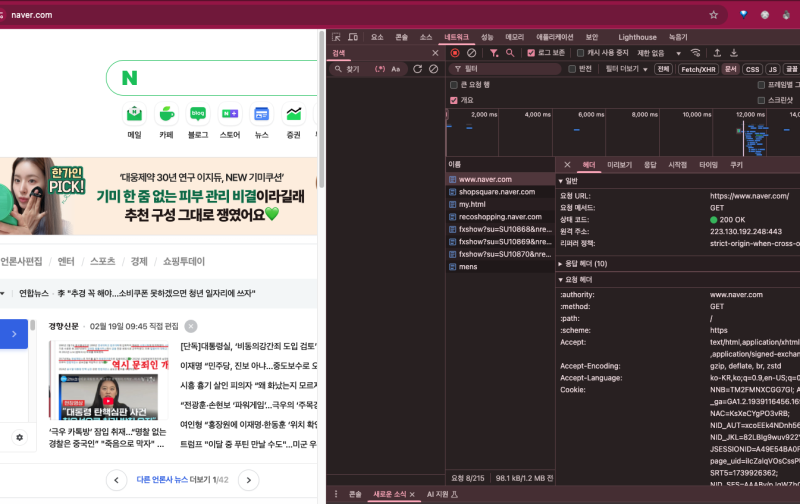Bookmark the page with the star icon
The height and width of the screenshot is (504, 800).
coord(714,15)
